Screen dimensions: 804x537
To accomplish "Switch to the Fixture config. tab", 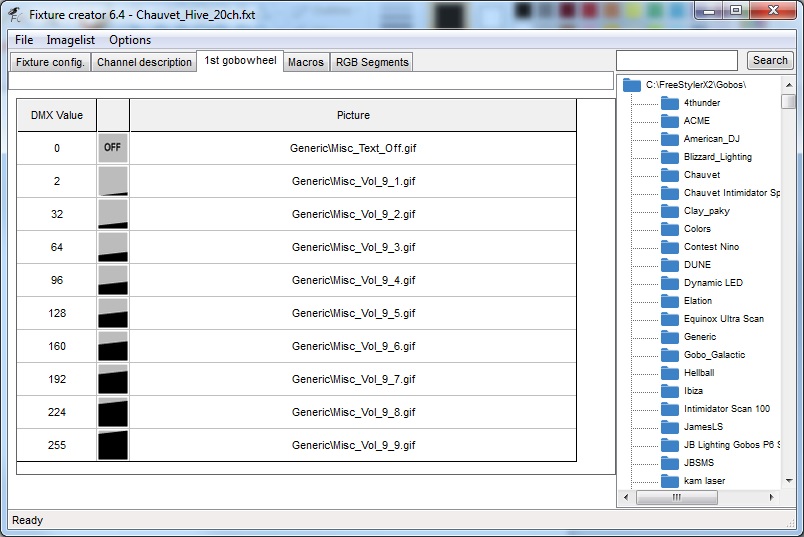I will pyautogui.click(x=50, y=62).
